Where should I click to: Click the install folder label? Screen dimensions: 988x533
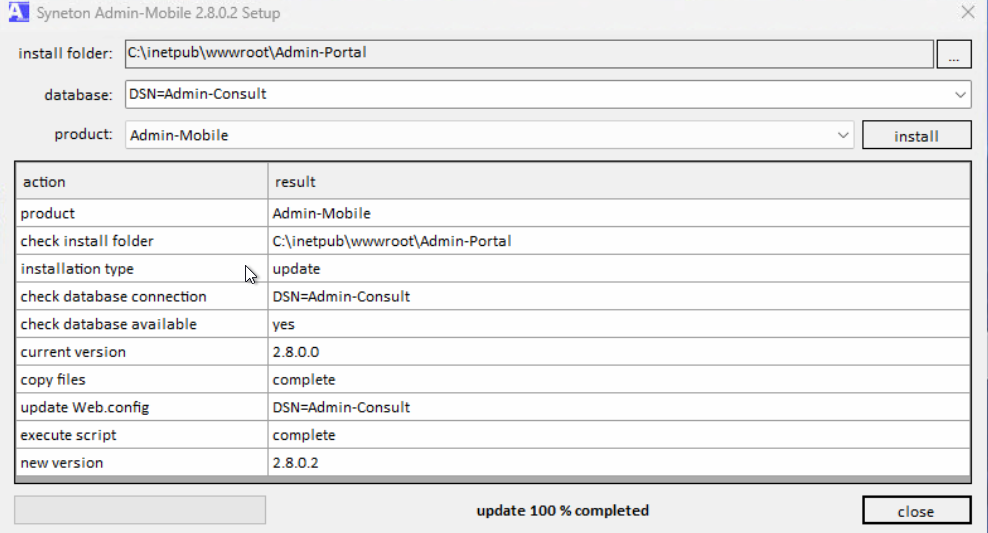[66, 54]
